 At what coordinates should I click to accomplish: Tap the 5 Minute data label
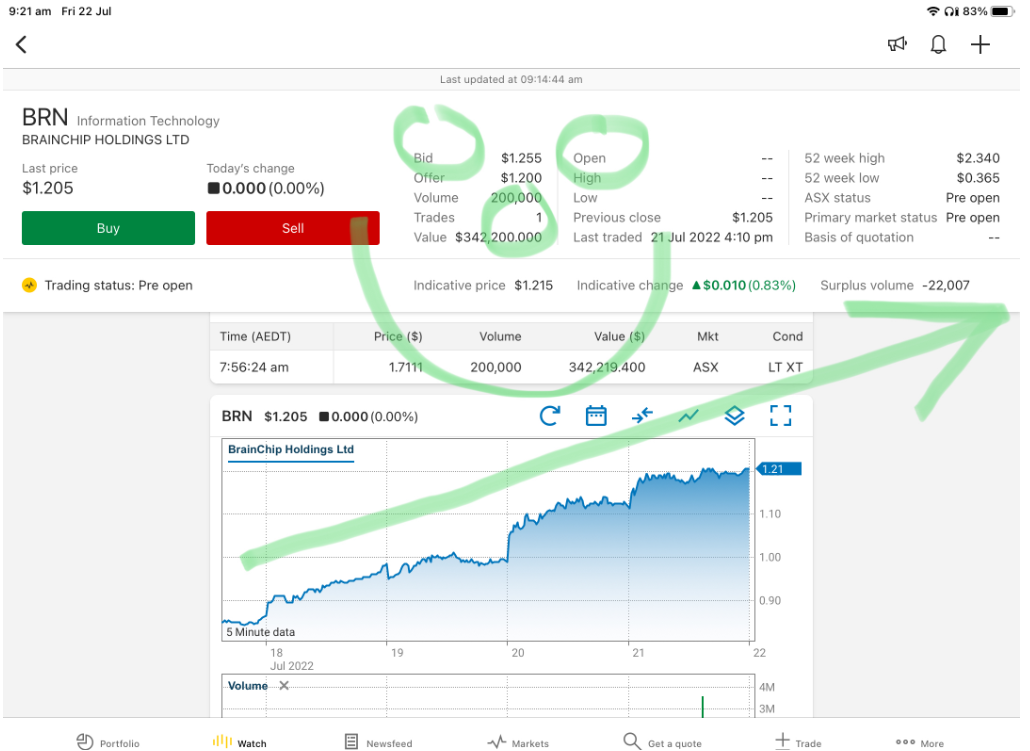pos(261,632)
